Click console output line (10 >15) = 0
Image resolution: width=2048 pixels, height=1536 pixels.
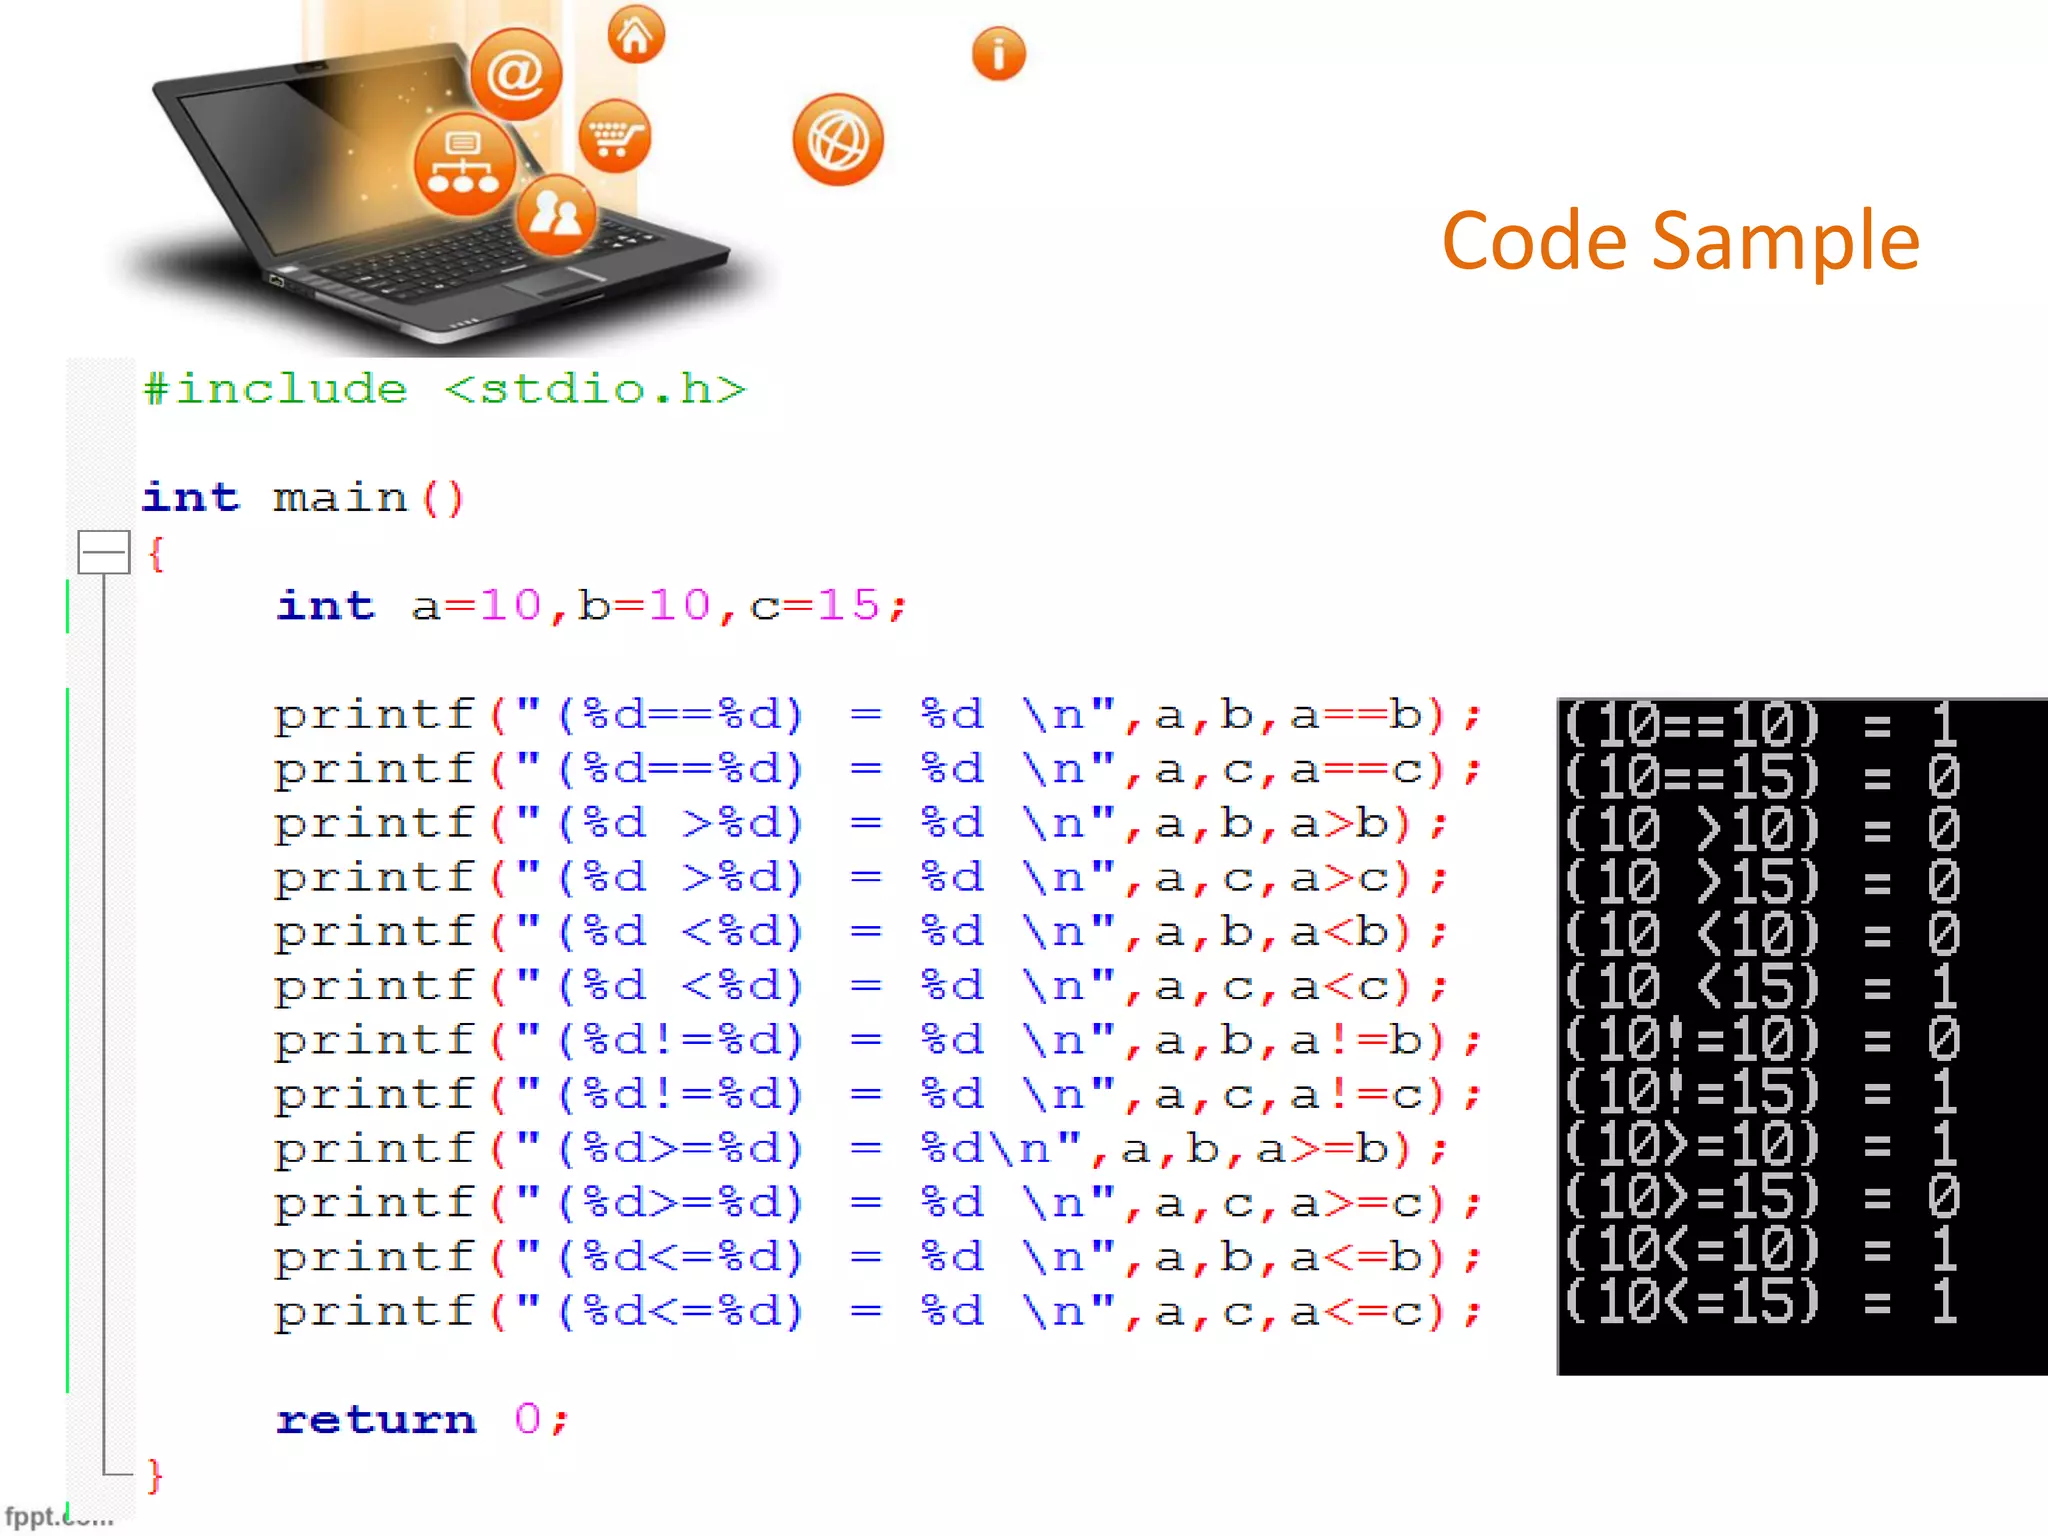tap(1761, 881)
